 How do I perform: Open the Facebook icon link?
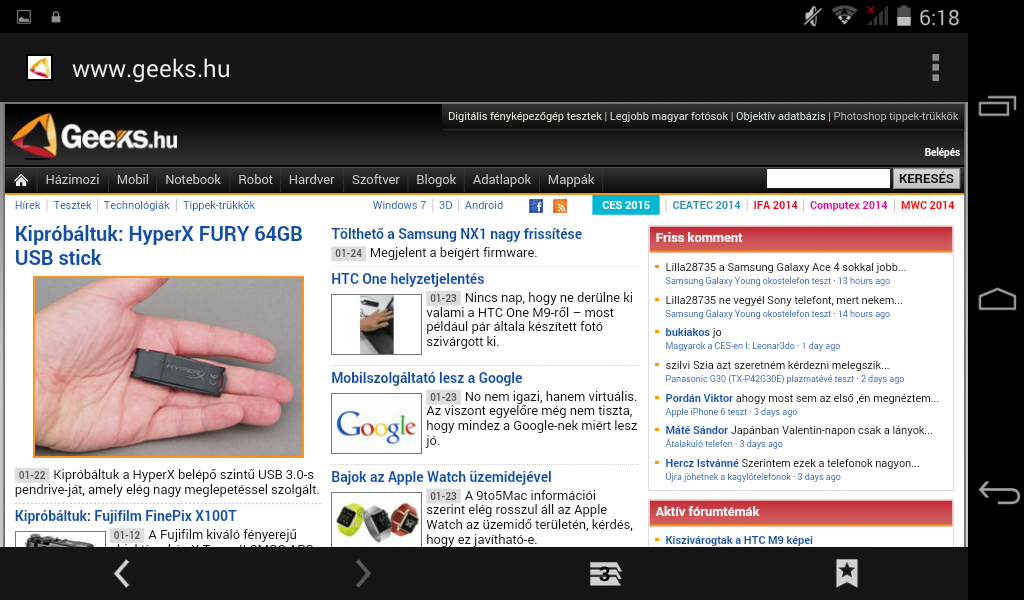[x=536, y=206]
